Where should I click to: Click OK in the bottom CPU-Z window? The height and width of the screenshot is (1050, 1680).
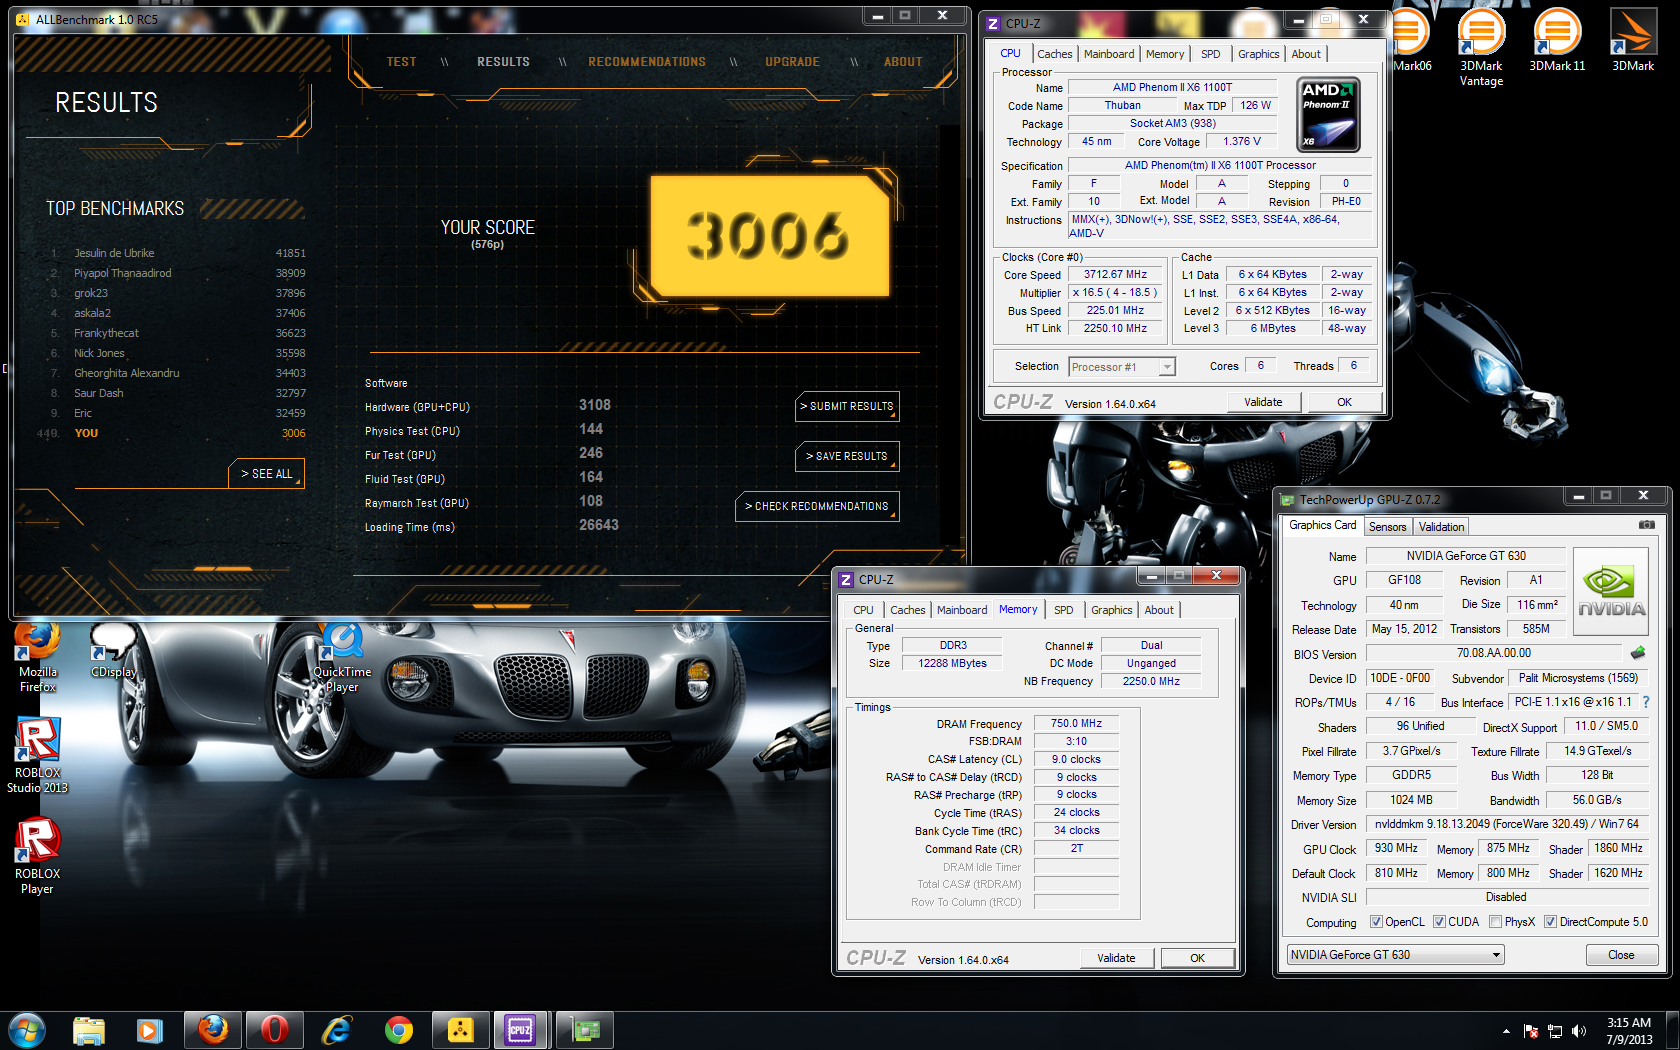click(x=1197, y=958)
